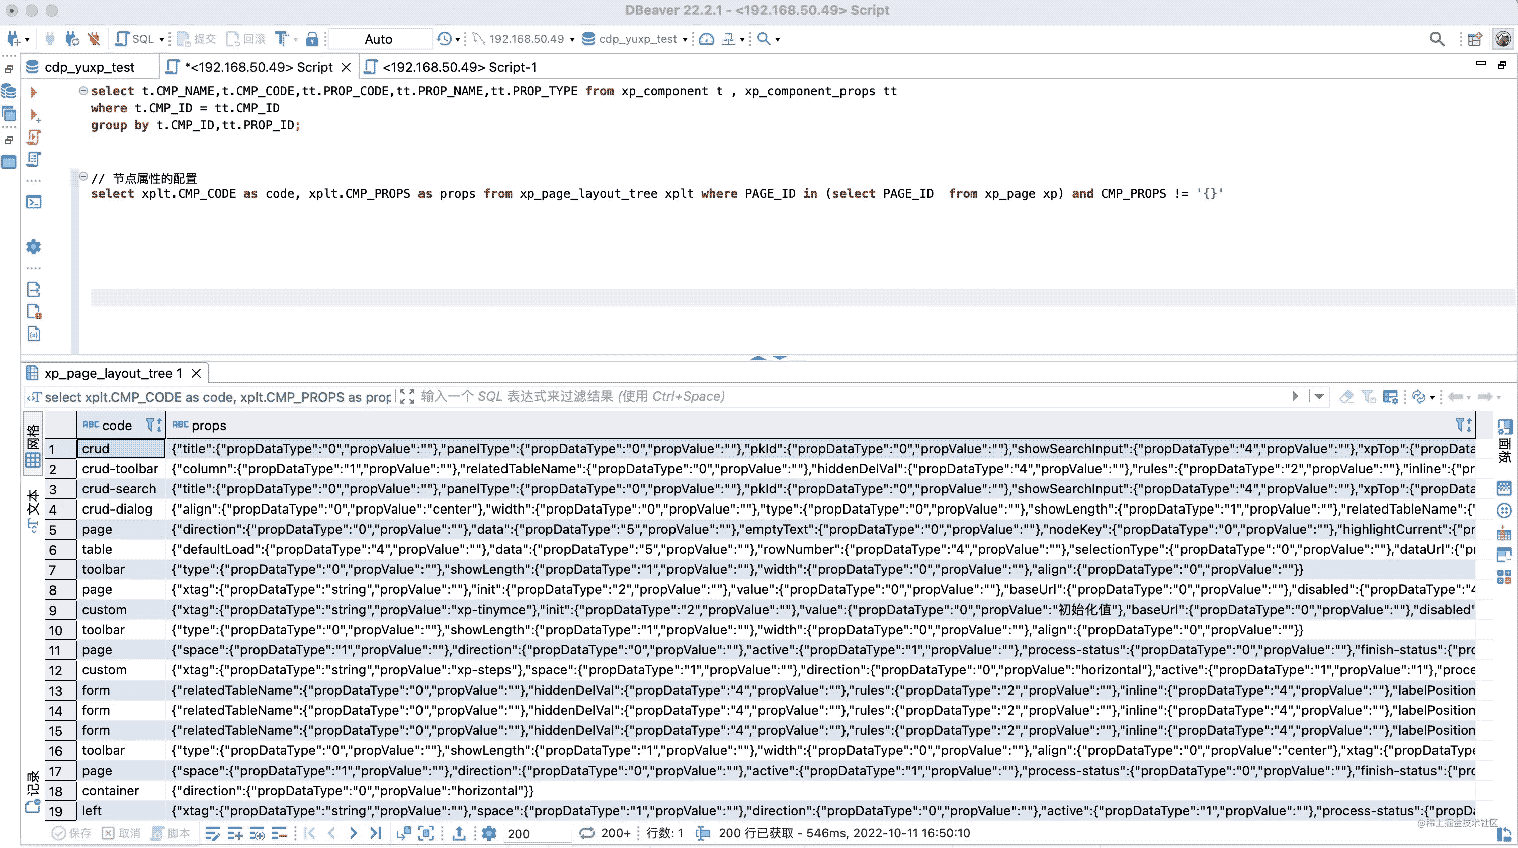Image resolution: width=1518 pixels, height=848 pixels.
Task: Open new SQL editor button
Action: (x=135, y=39)
